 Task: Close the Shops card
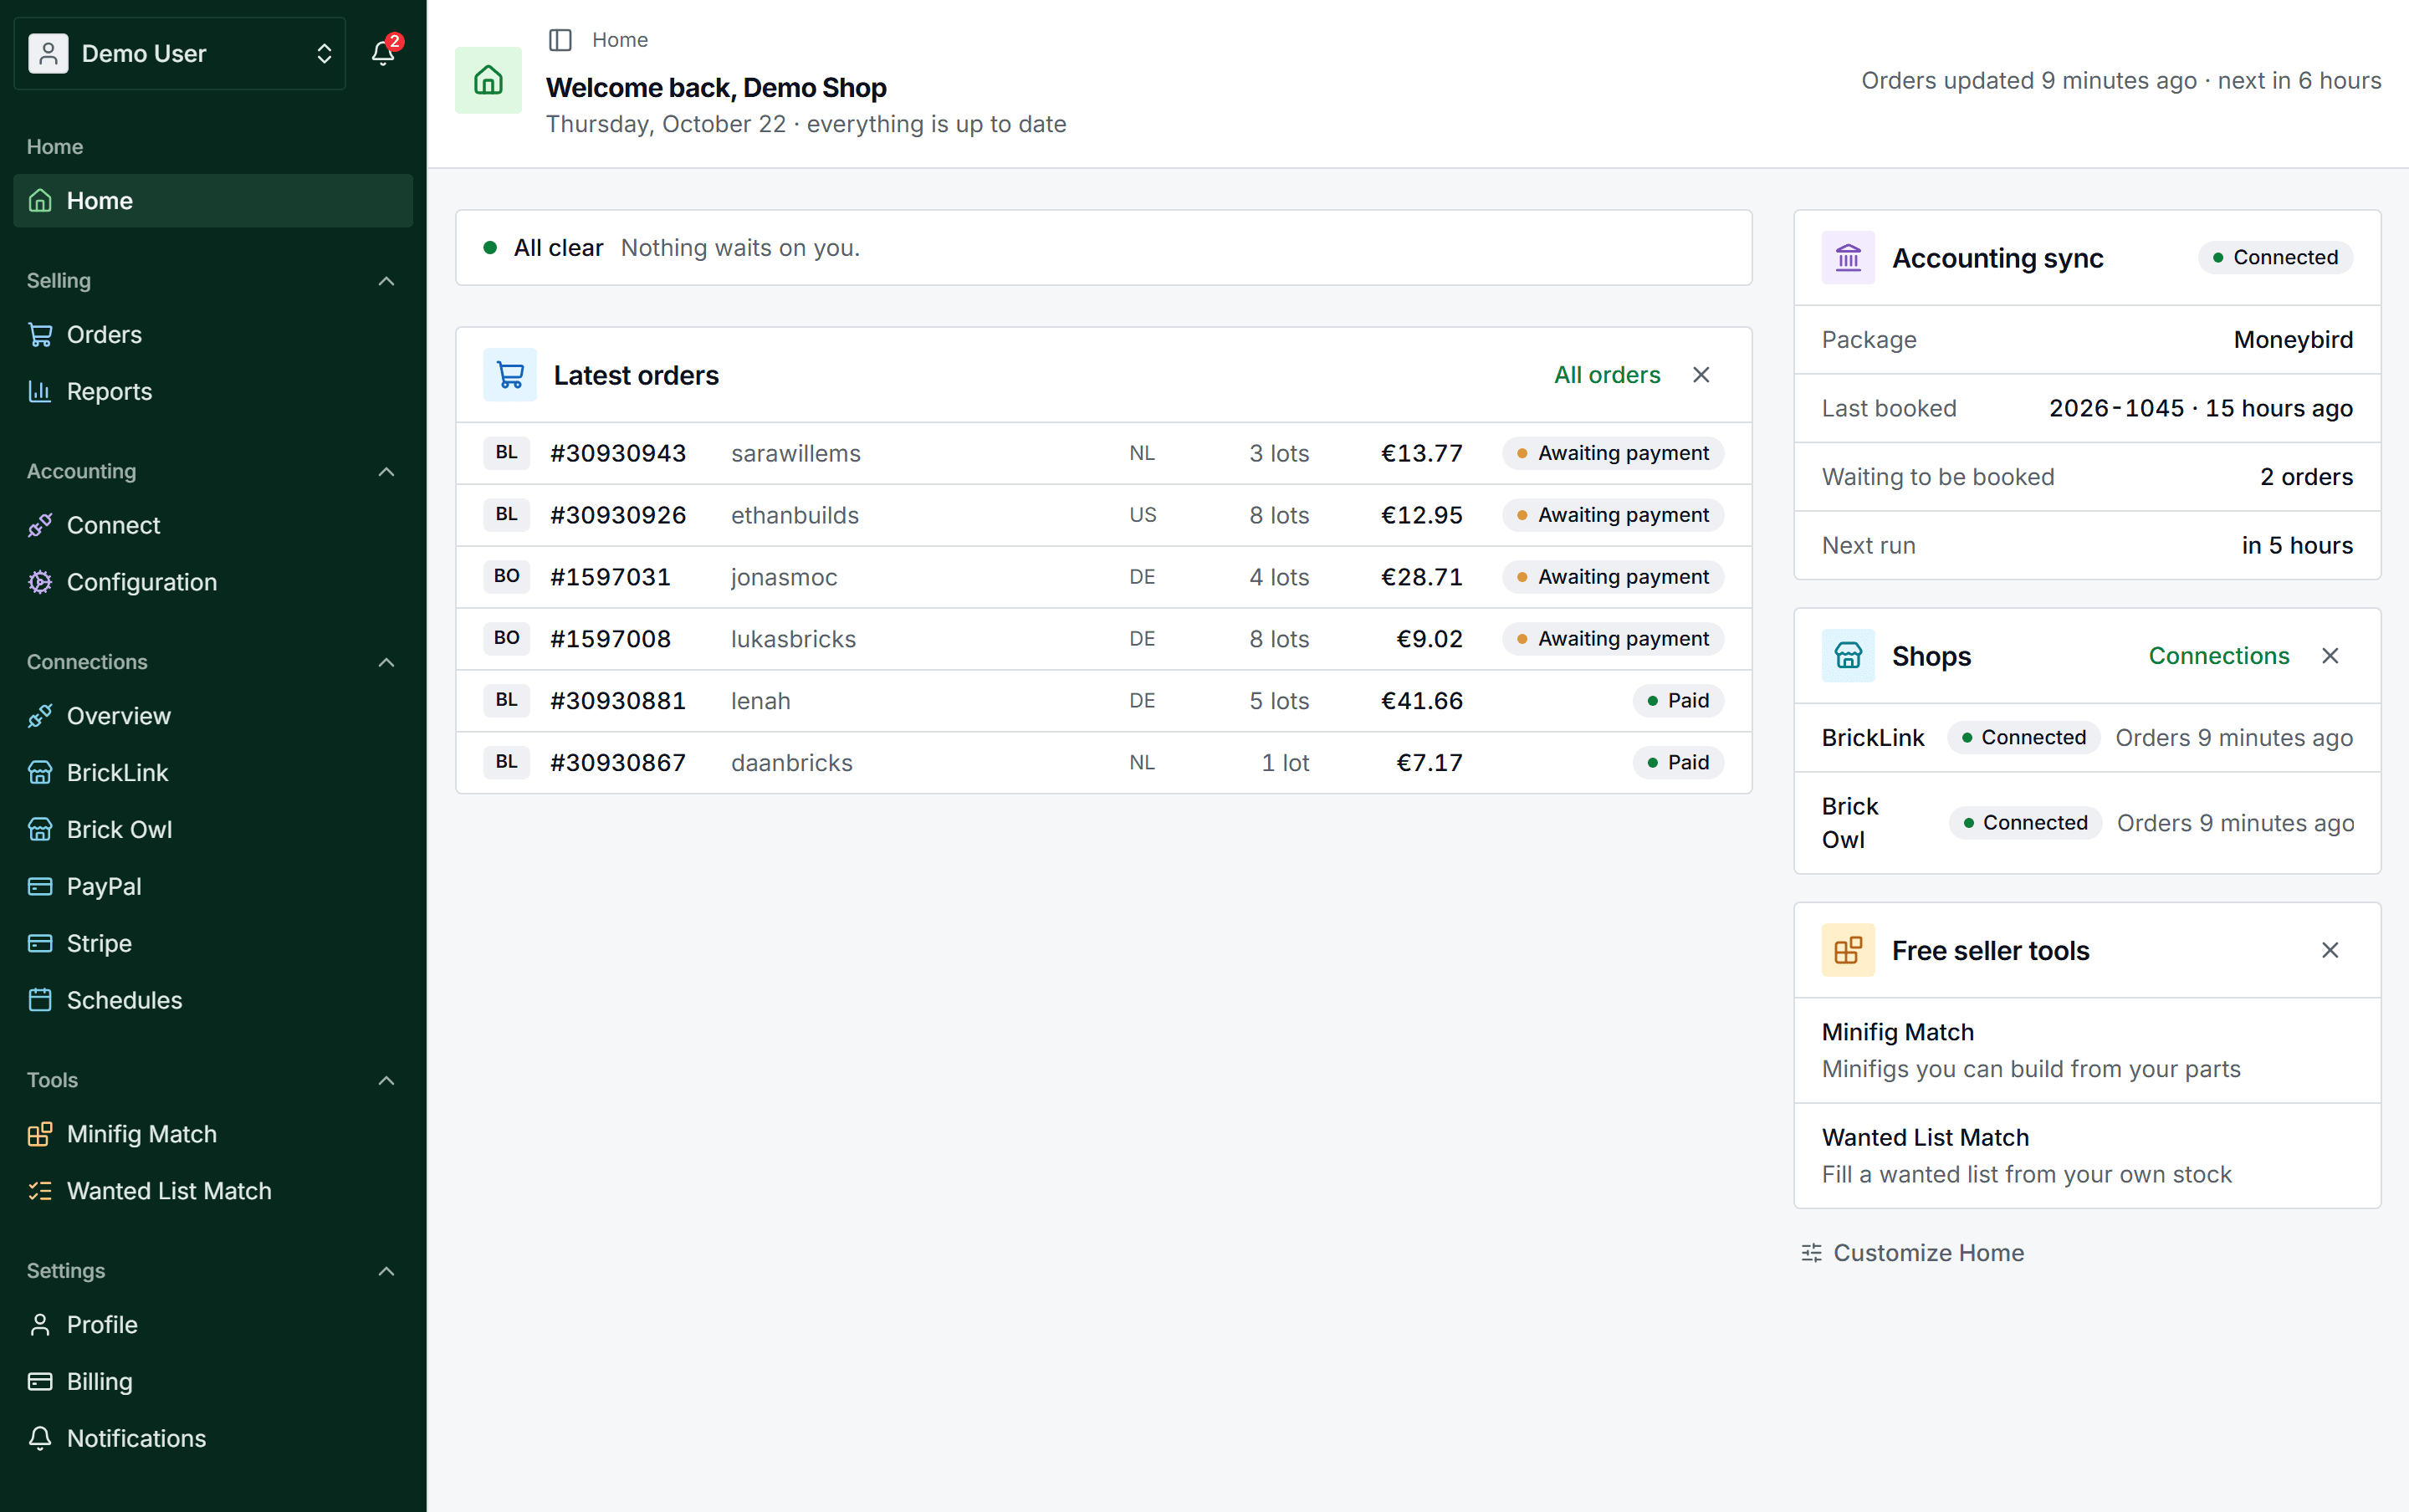coord(2330,656)
